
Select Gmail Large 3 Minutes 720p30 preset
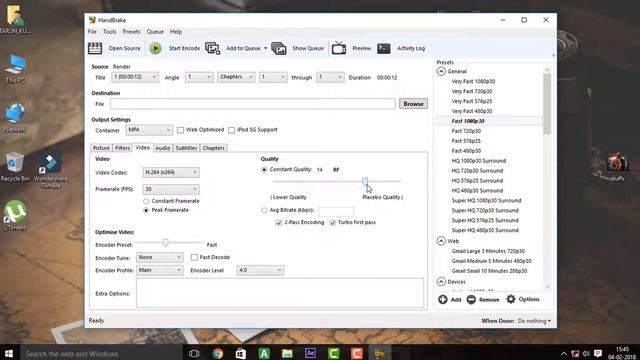point(488,251)
